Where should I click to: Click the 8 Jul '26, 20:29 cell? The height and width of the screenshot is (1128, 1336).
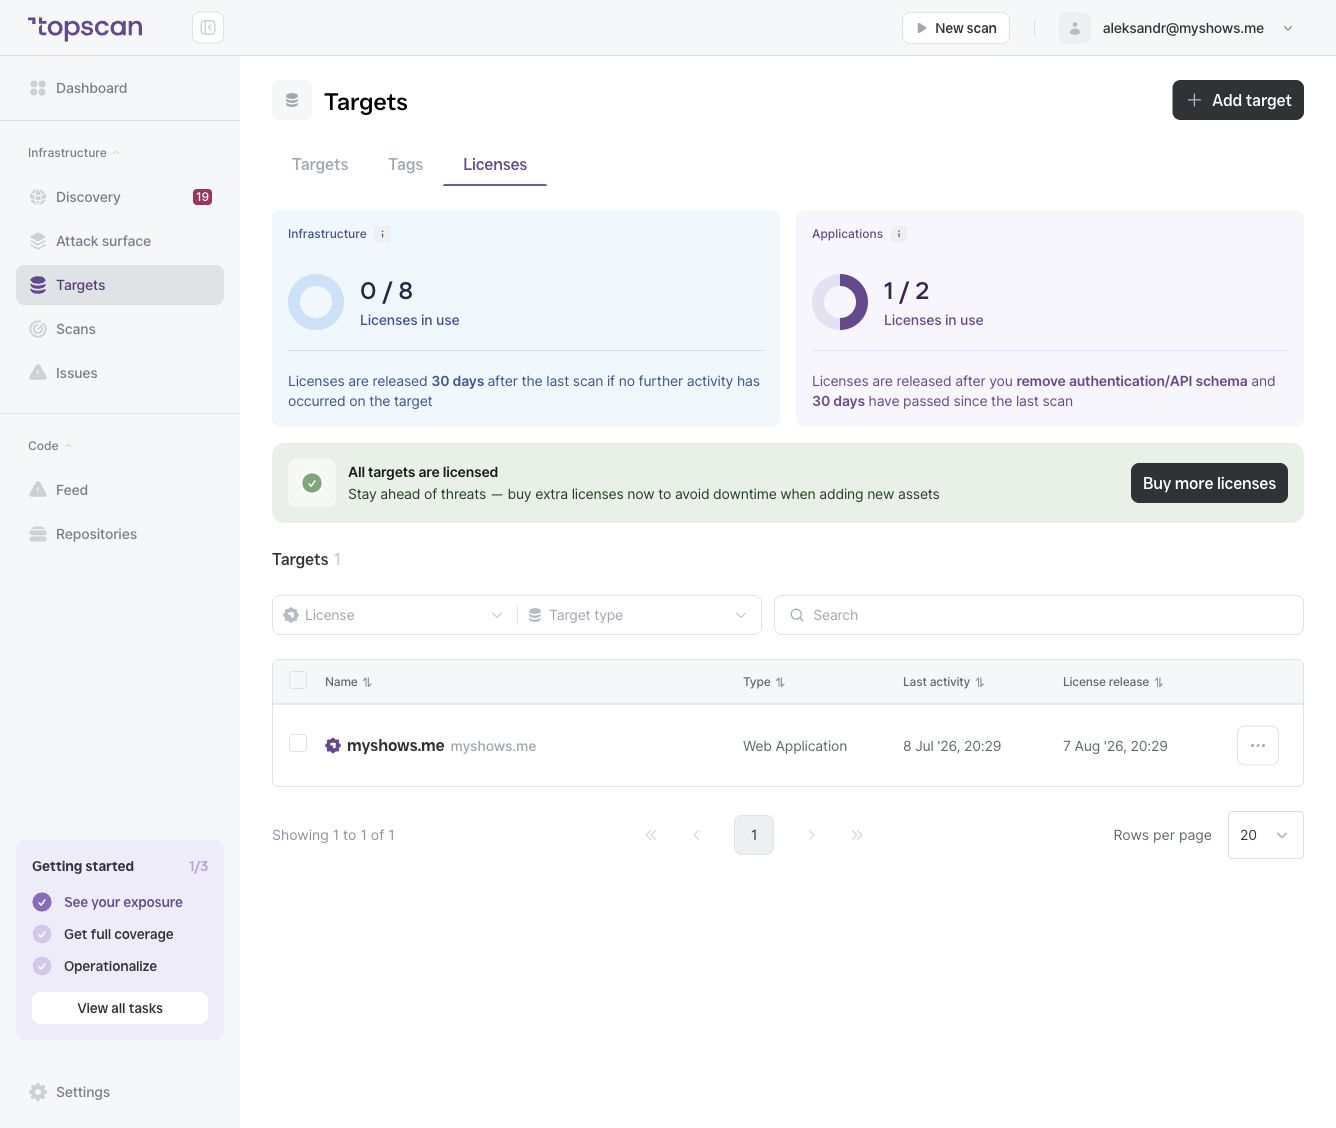[952, 746]
